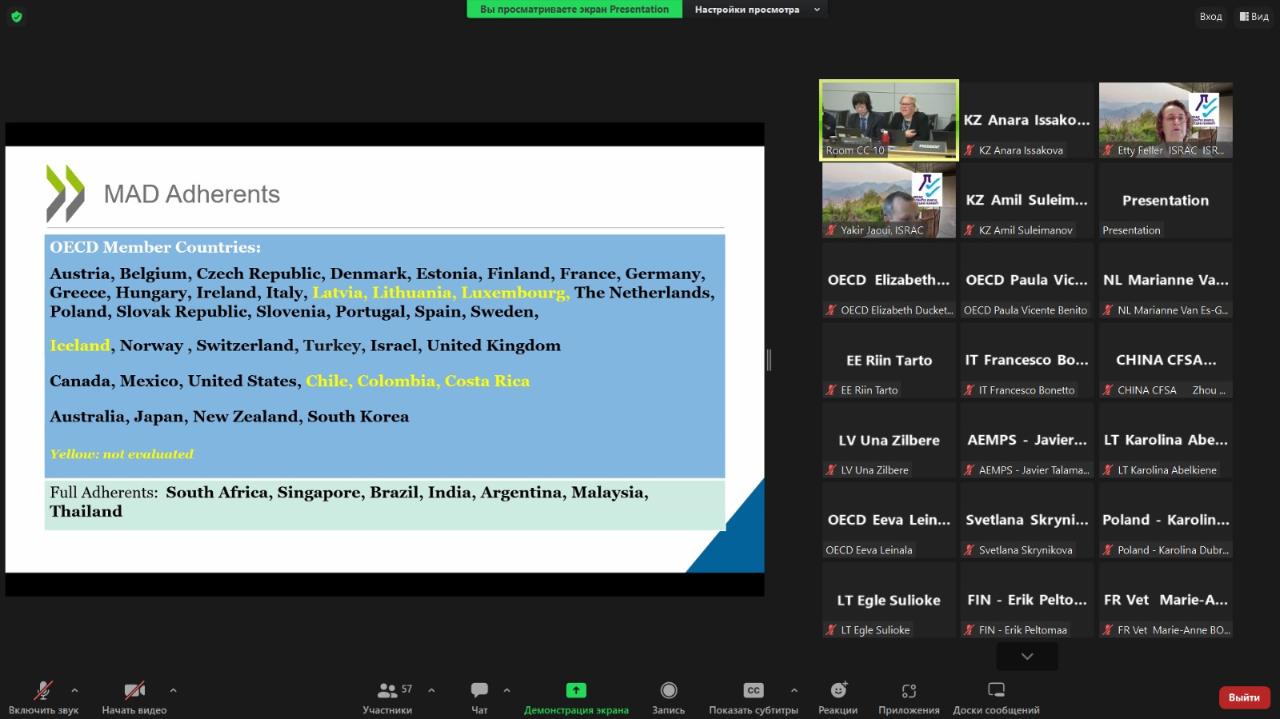Viewport: 1280px width, 719px height.
Task: Select the Yakir Jaoui ISRAC video tile
Action: point(889,200)
